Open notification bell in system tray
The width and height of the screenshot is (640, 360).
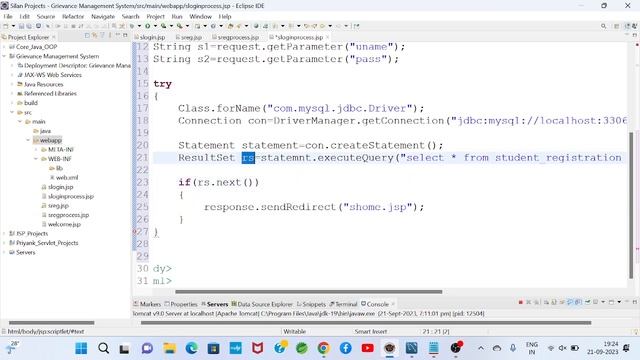pyautogui.click(x=627, y=348)
